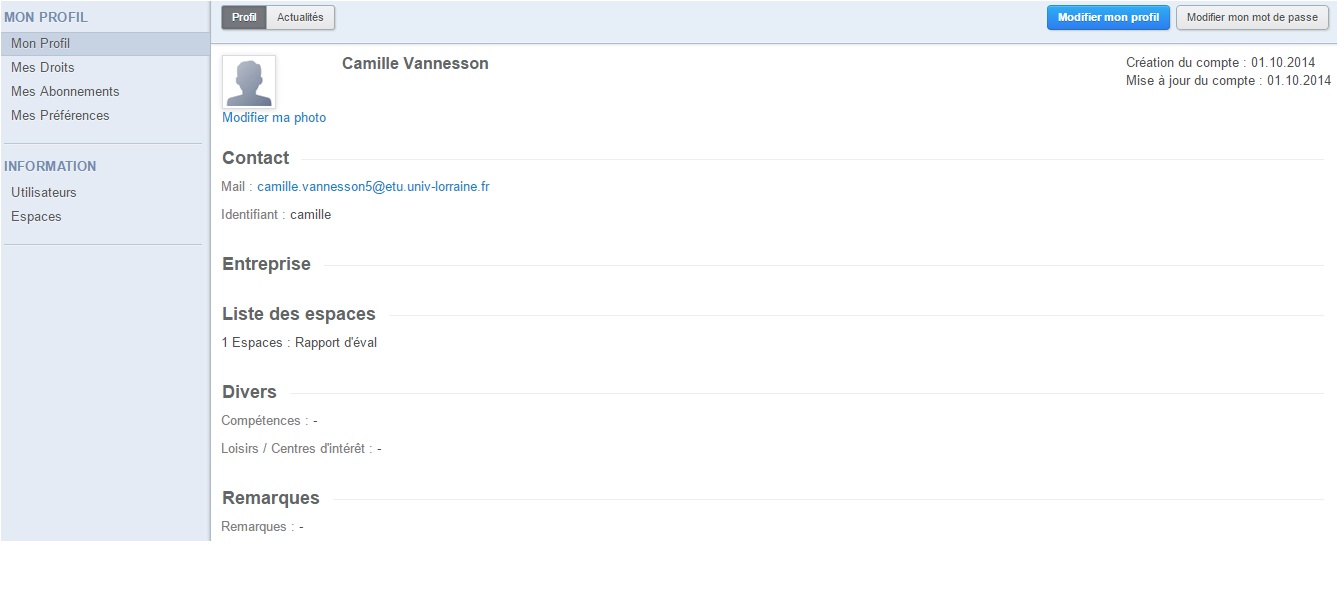Open the Profil tab
Image resolution: width=1337 pixels, height=615 pixels.
244,17
